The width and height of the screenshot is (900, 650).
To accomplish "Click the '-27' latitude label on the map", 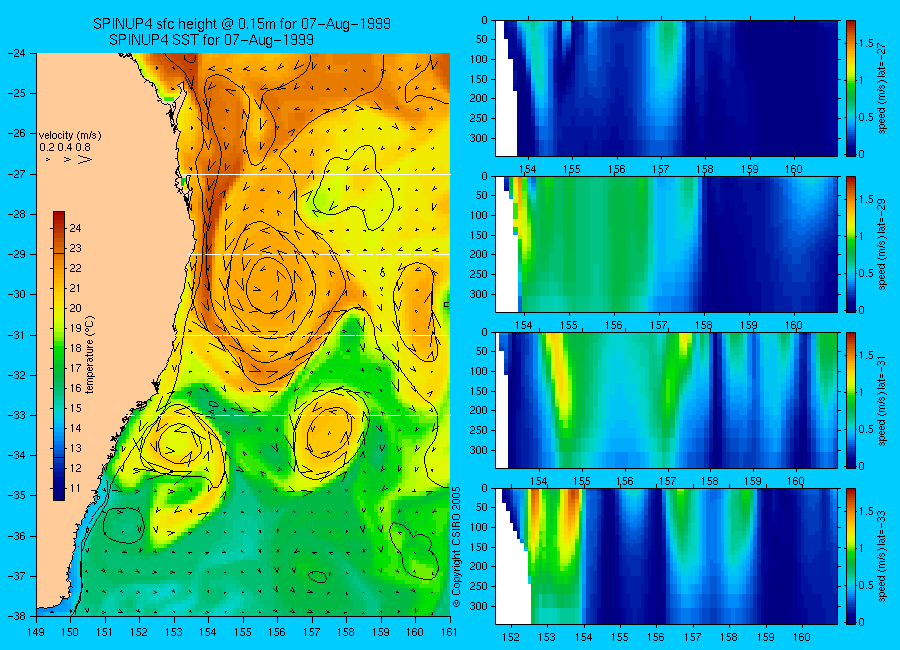I will pyautogui.click(x=17, y=174).
